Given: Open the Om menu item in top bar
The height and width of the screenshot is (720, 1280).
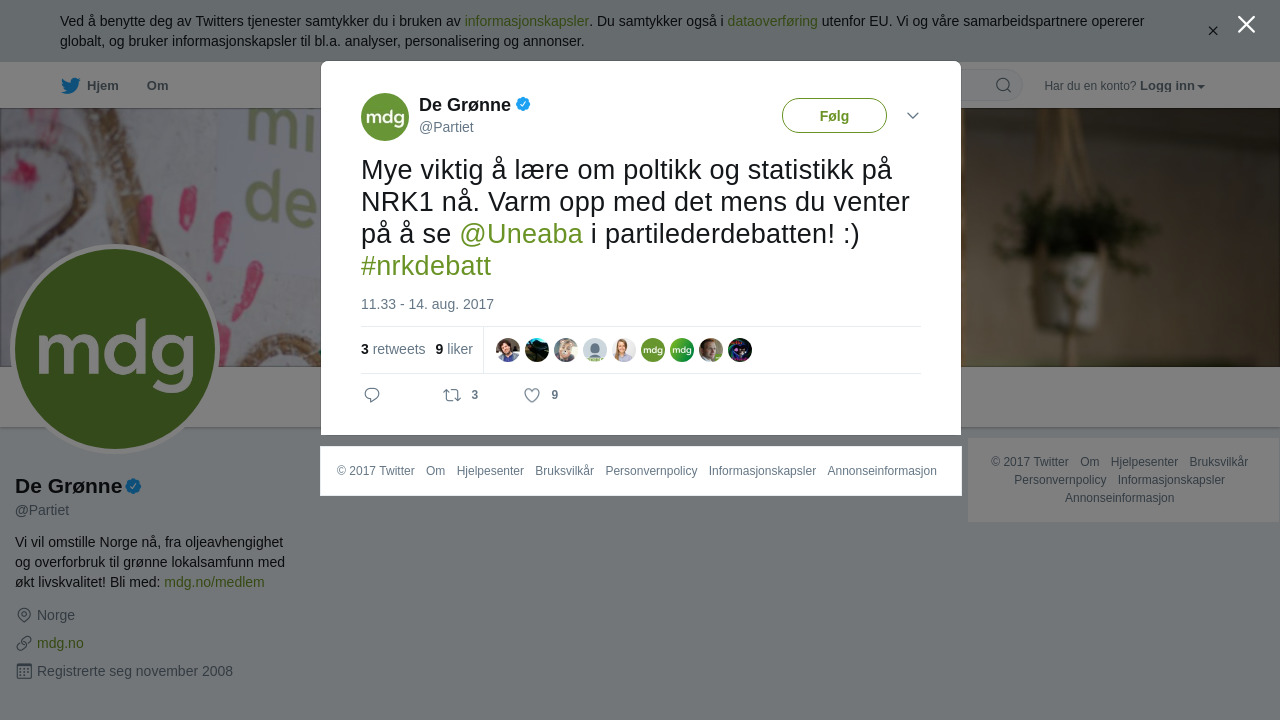Looking at the screenshot, I should coord(157,86).
